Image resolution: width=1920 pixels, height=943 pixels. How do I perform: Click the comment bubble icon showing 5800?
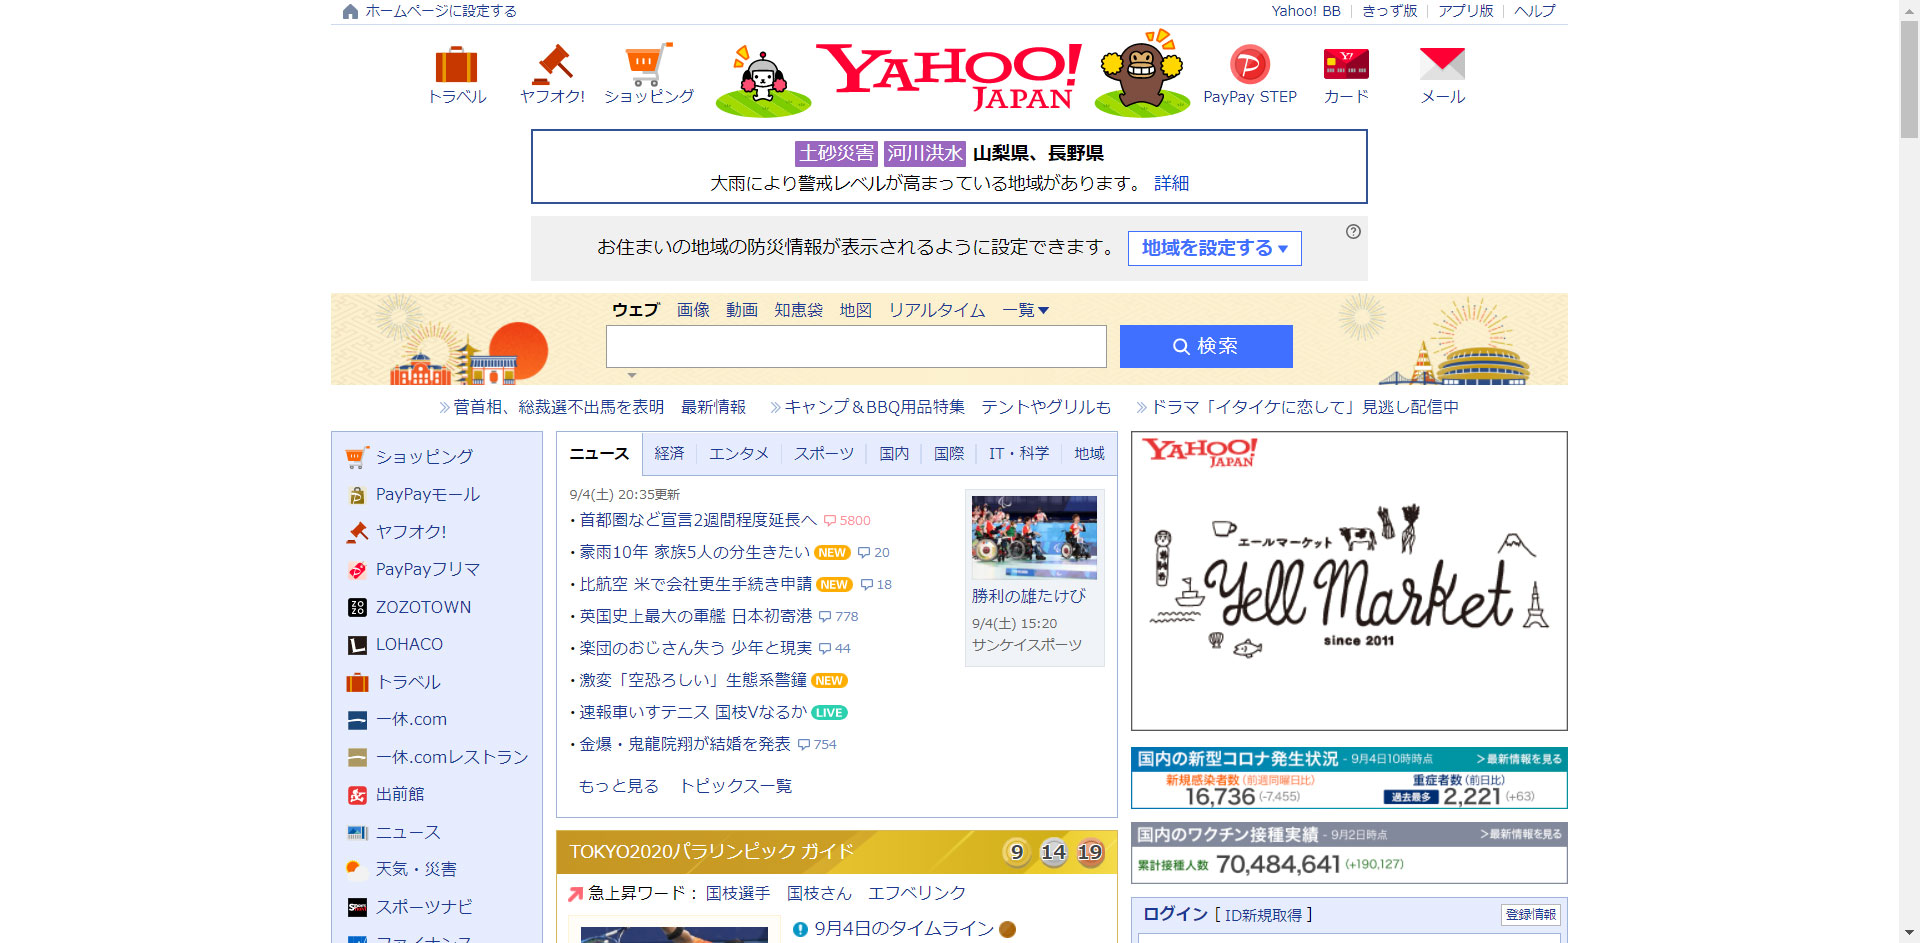coord(829,521)
